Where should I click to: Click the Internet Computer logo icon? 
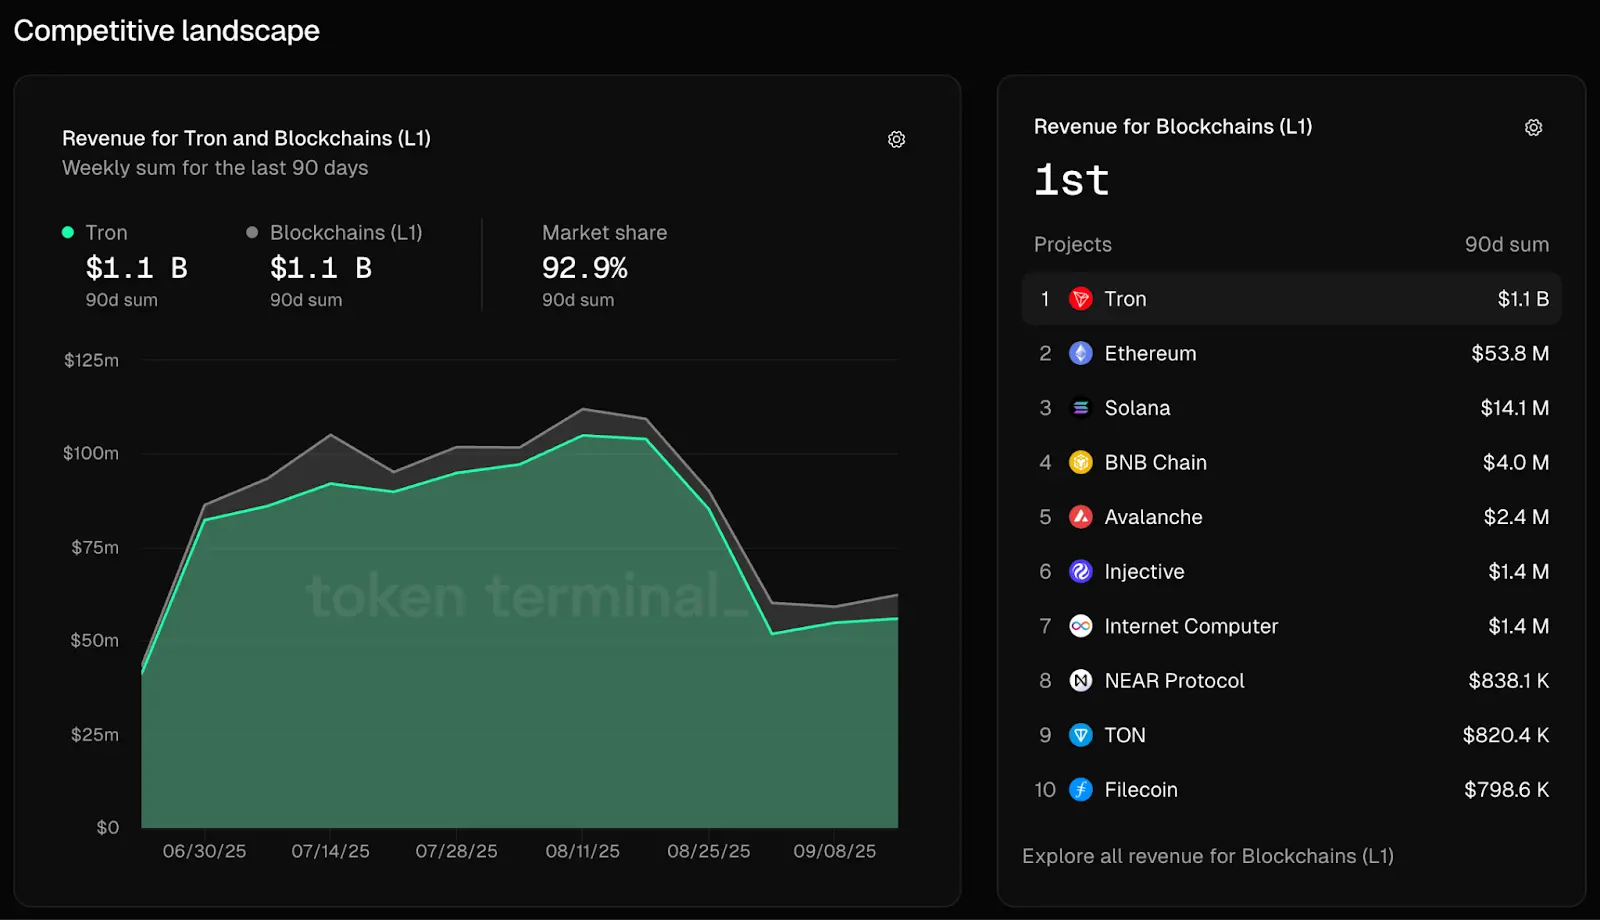pos(1080,626)
